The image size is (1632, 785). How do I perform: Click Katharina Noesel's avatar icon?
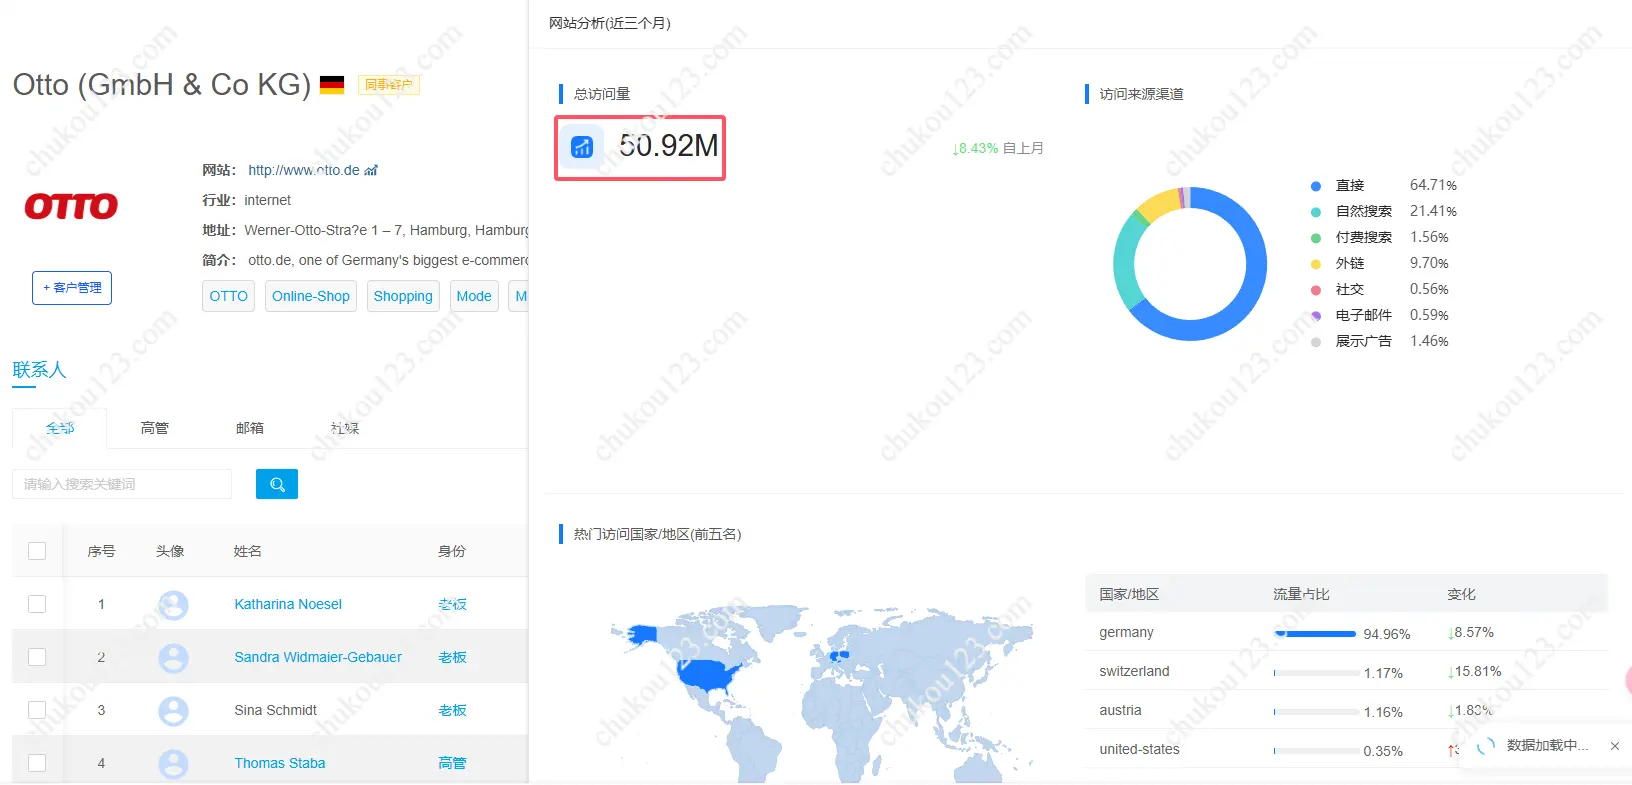point(173,605)
